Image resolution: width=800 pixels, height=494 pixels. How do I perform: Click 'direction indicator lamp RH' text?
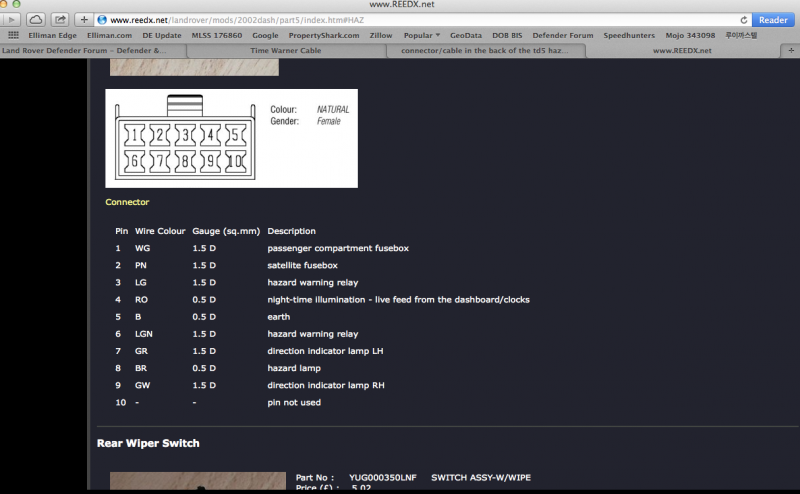click(x=326, y=385)
